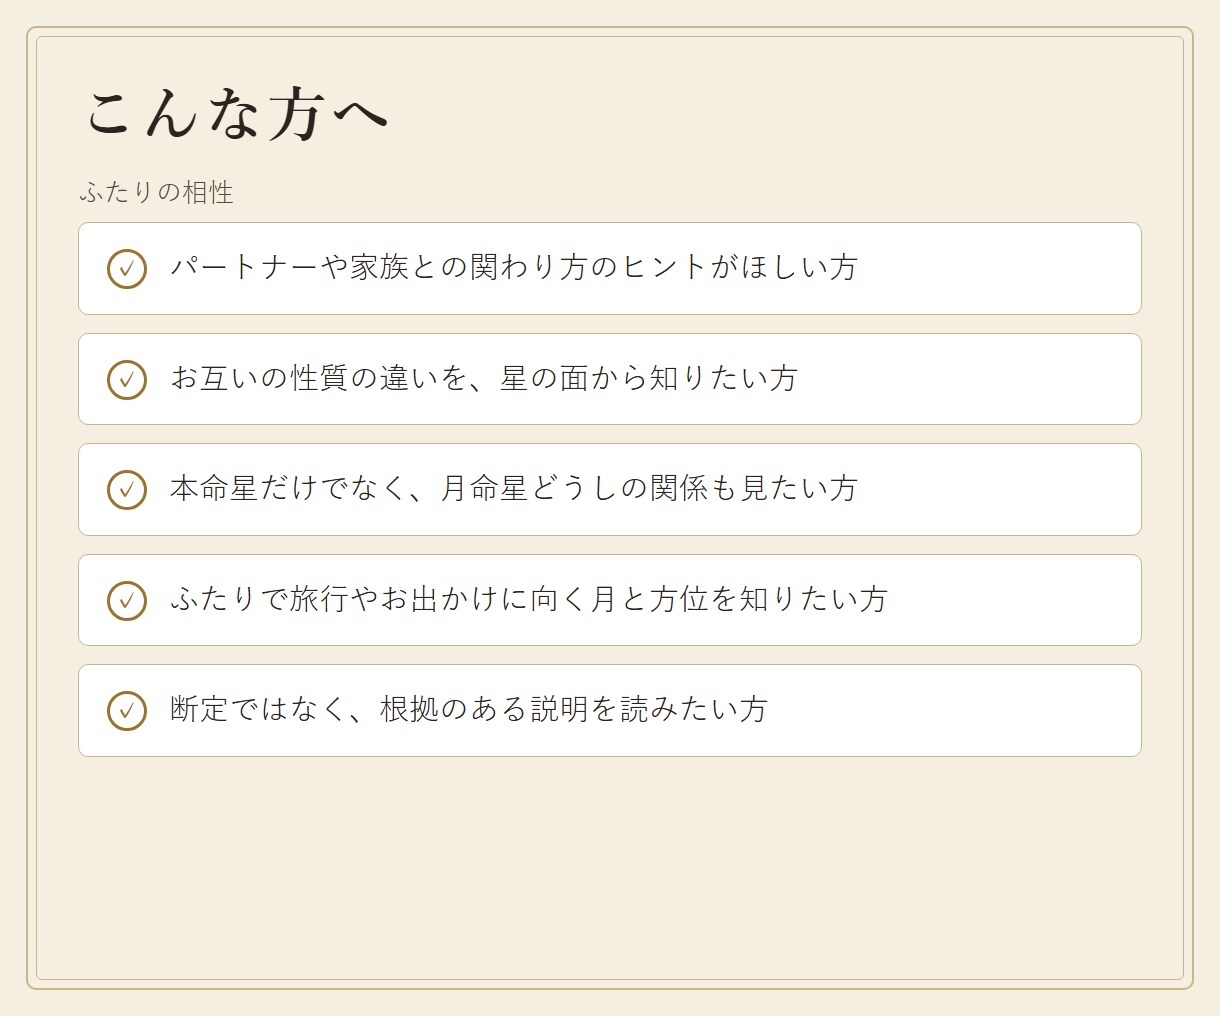The image size is (1220, 1016).
Task: Click the check icon beside お互いの性質 item
Action: (x=127, y=380)
